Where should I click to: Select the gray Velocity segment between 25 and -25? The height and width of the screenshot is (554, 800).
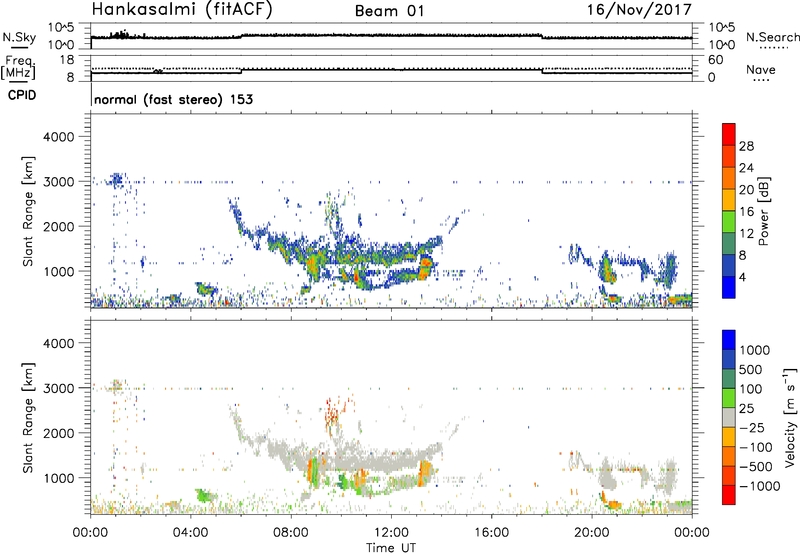click(x=729, y=417)
